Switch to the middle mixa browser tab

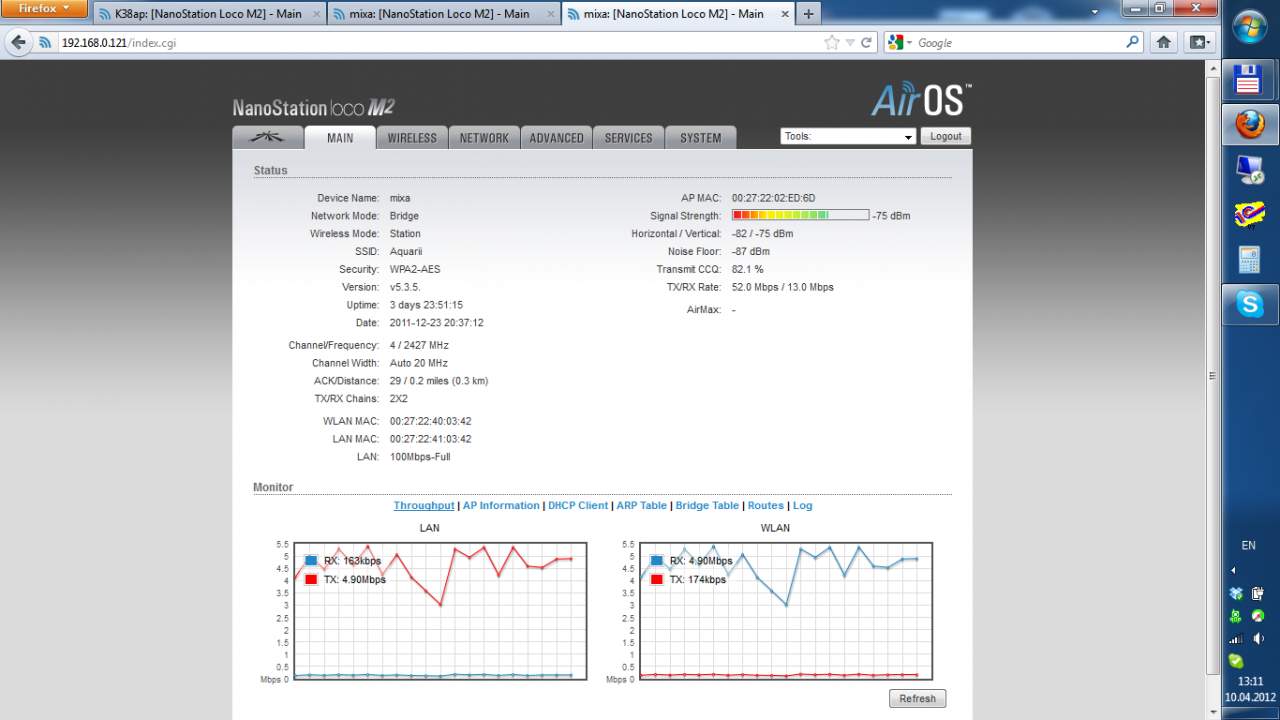coord(443,14)
